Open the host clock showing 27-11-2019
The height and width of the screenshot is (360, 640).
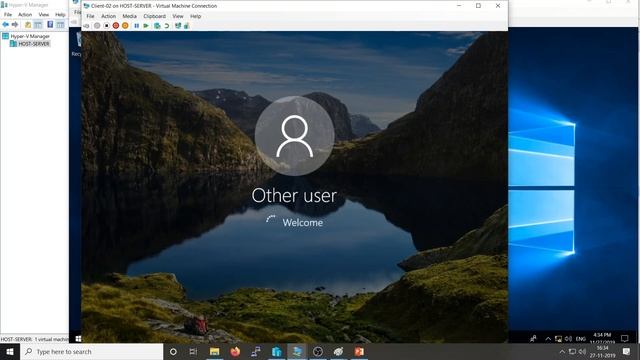click(602, 352)
